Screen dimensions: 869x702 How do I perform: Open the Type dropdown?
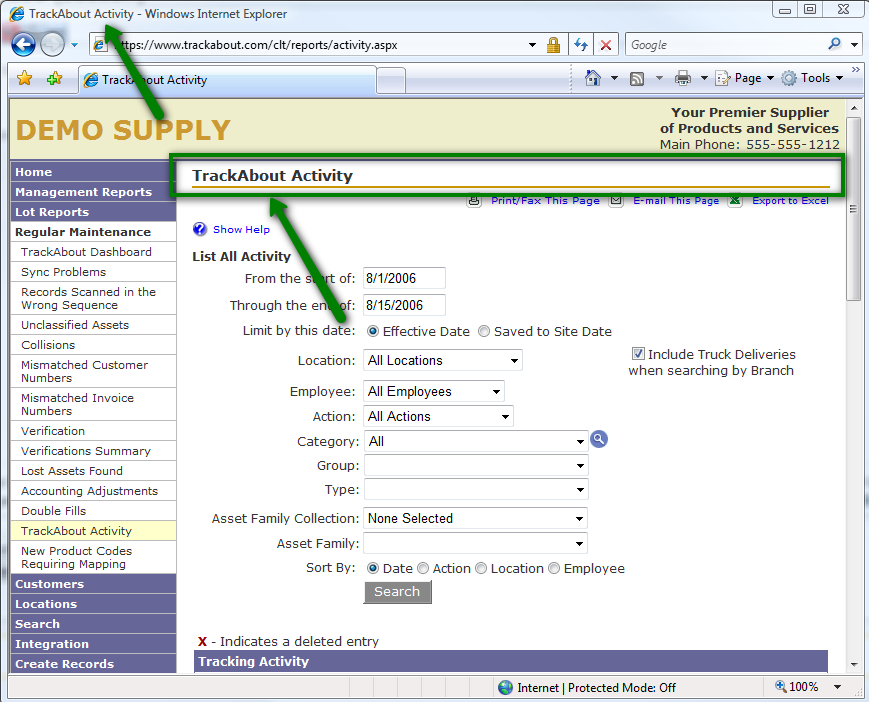pyautogui.click(x=476, y=489)
